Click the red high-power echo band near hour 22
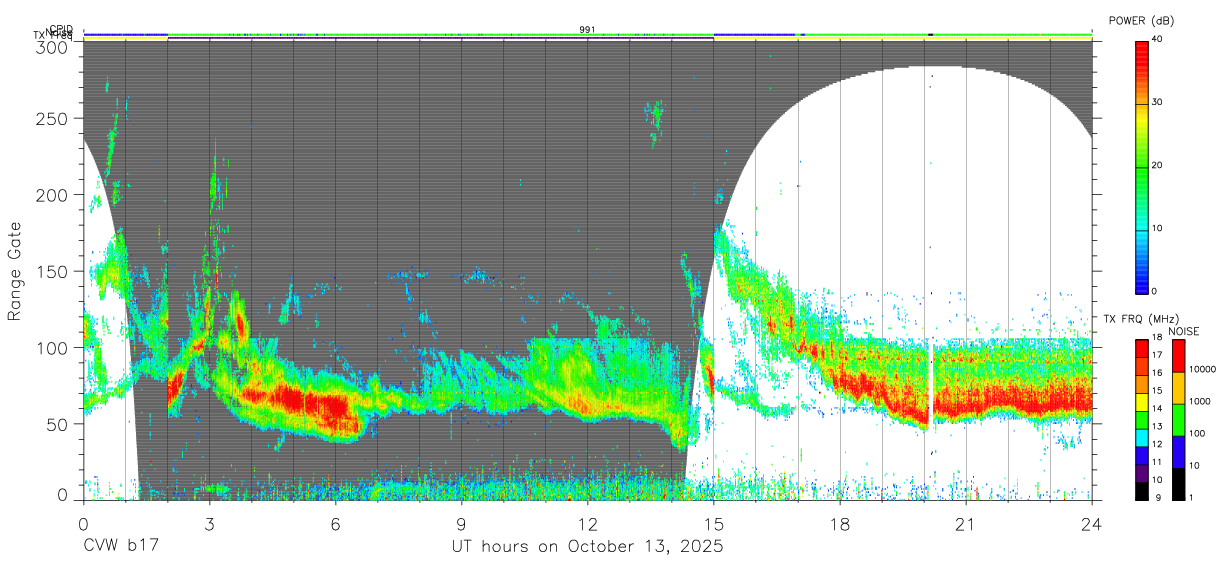The image size is (1228, 567). pos(1010,402)
